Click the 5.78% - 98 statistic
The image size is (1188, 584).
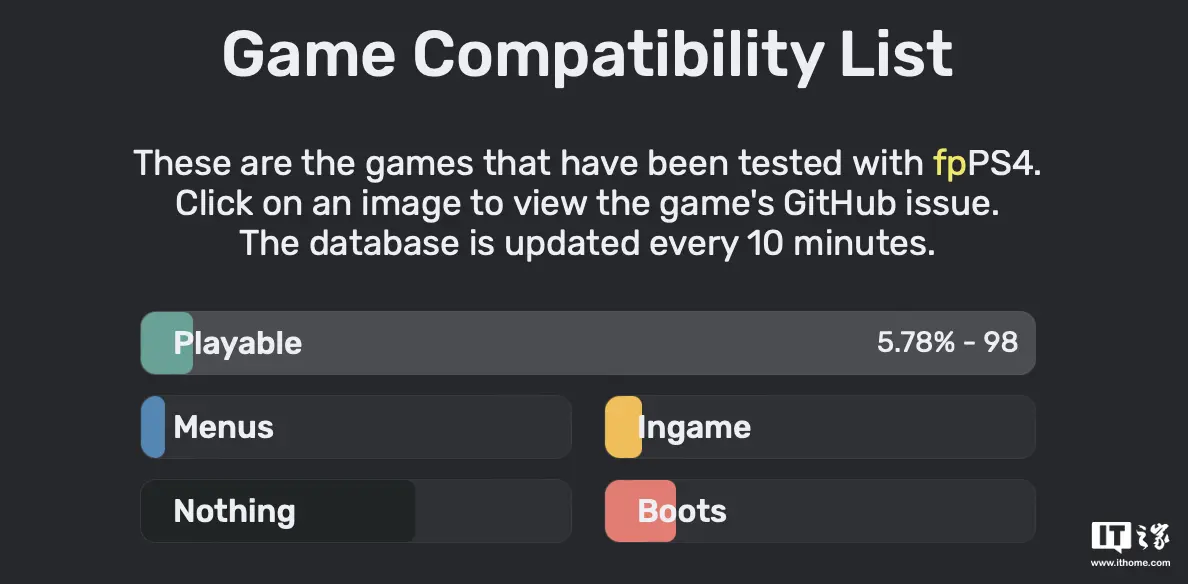[x=947, y=343]
